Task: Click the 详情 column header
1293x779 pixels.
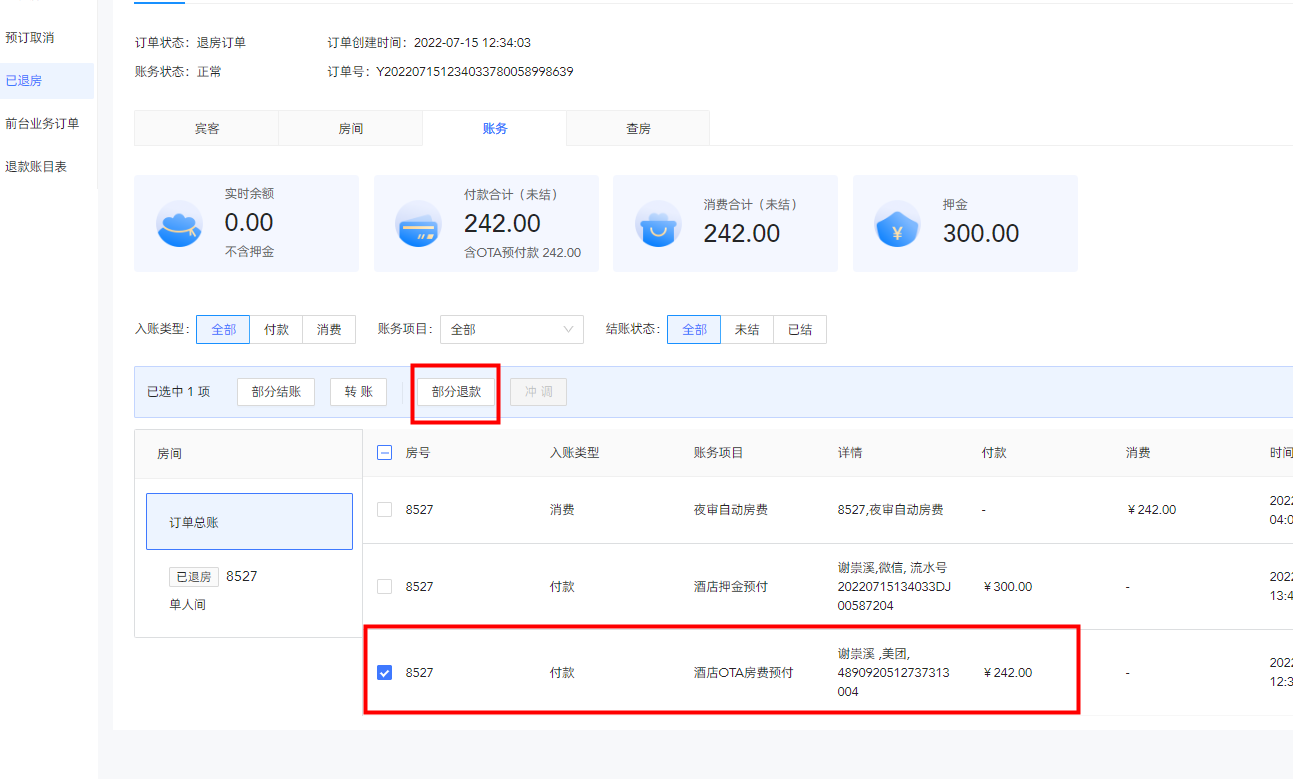Action: (x=850, y=453)
